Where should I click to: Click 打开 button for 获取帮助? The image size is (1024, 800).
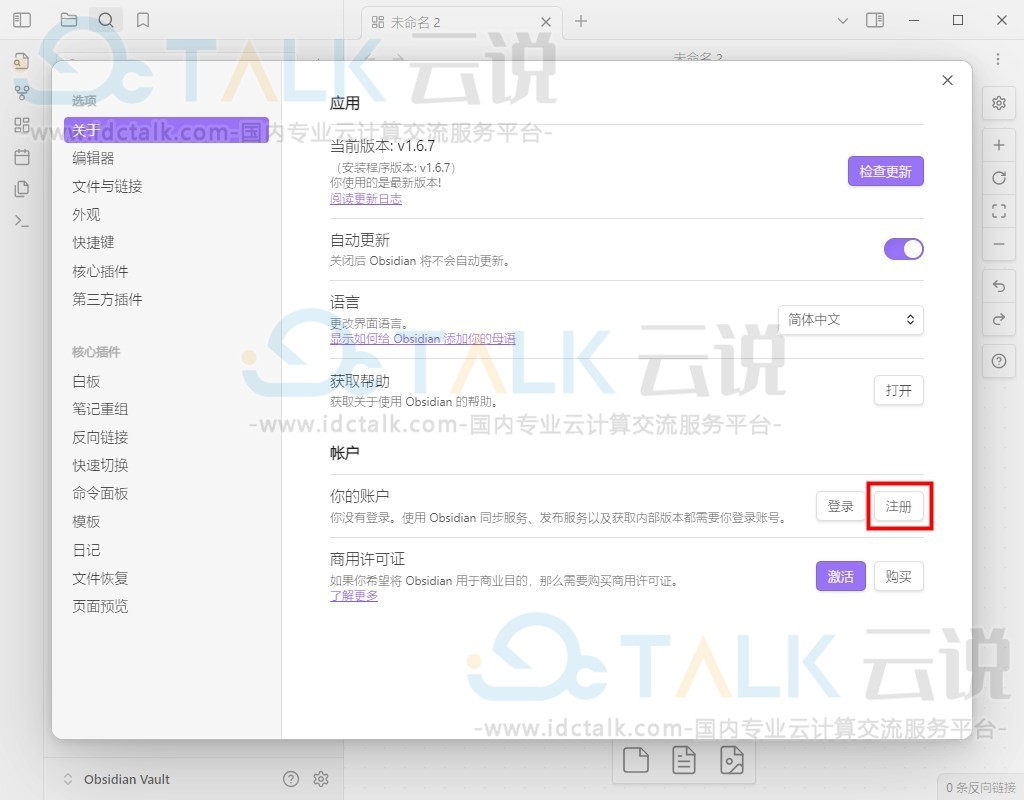pos(899,391)
